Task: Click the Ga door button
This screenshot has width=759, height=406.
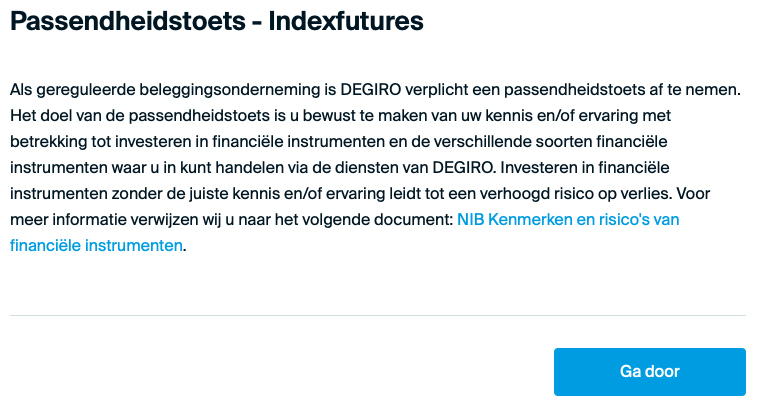Action: tap(650, 372)
